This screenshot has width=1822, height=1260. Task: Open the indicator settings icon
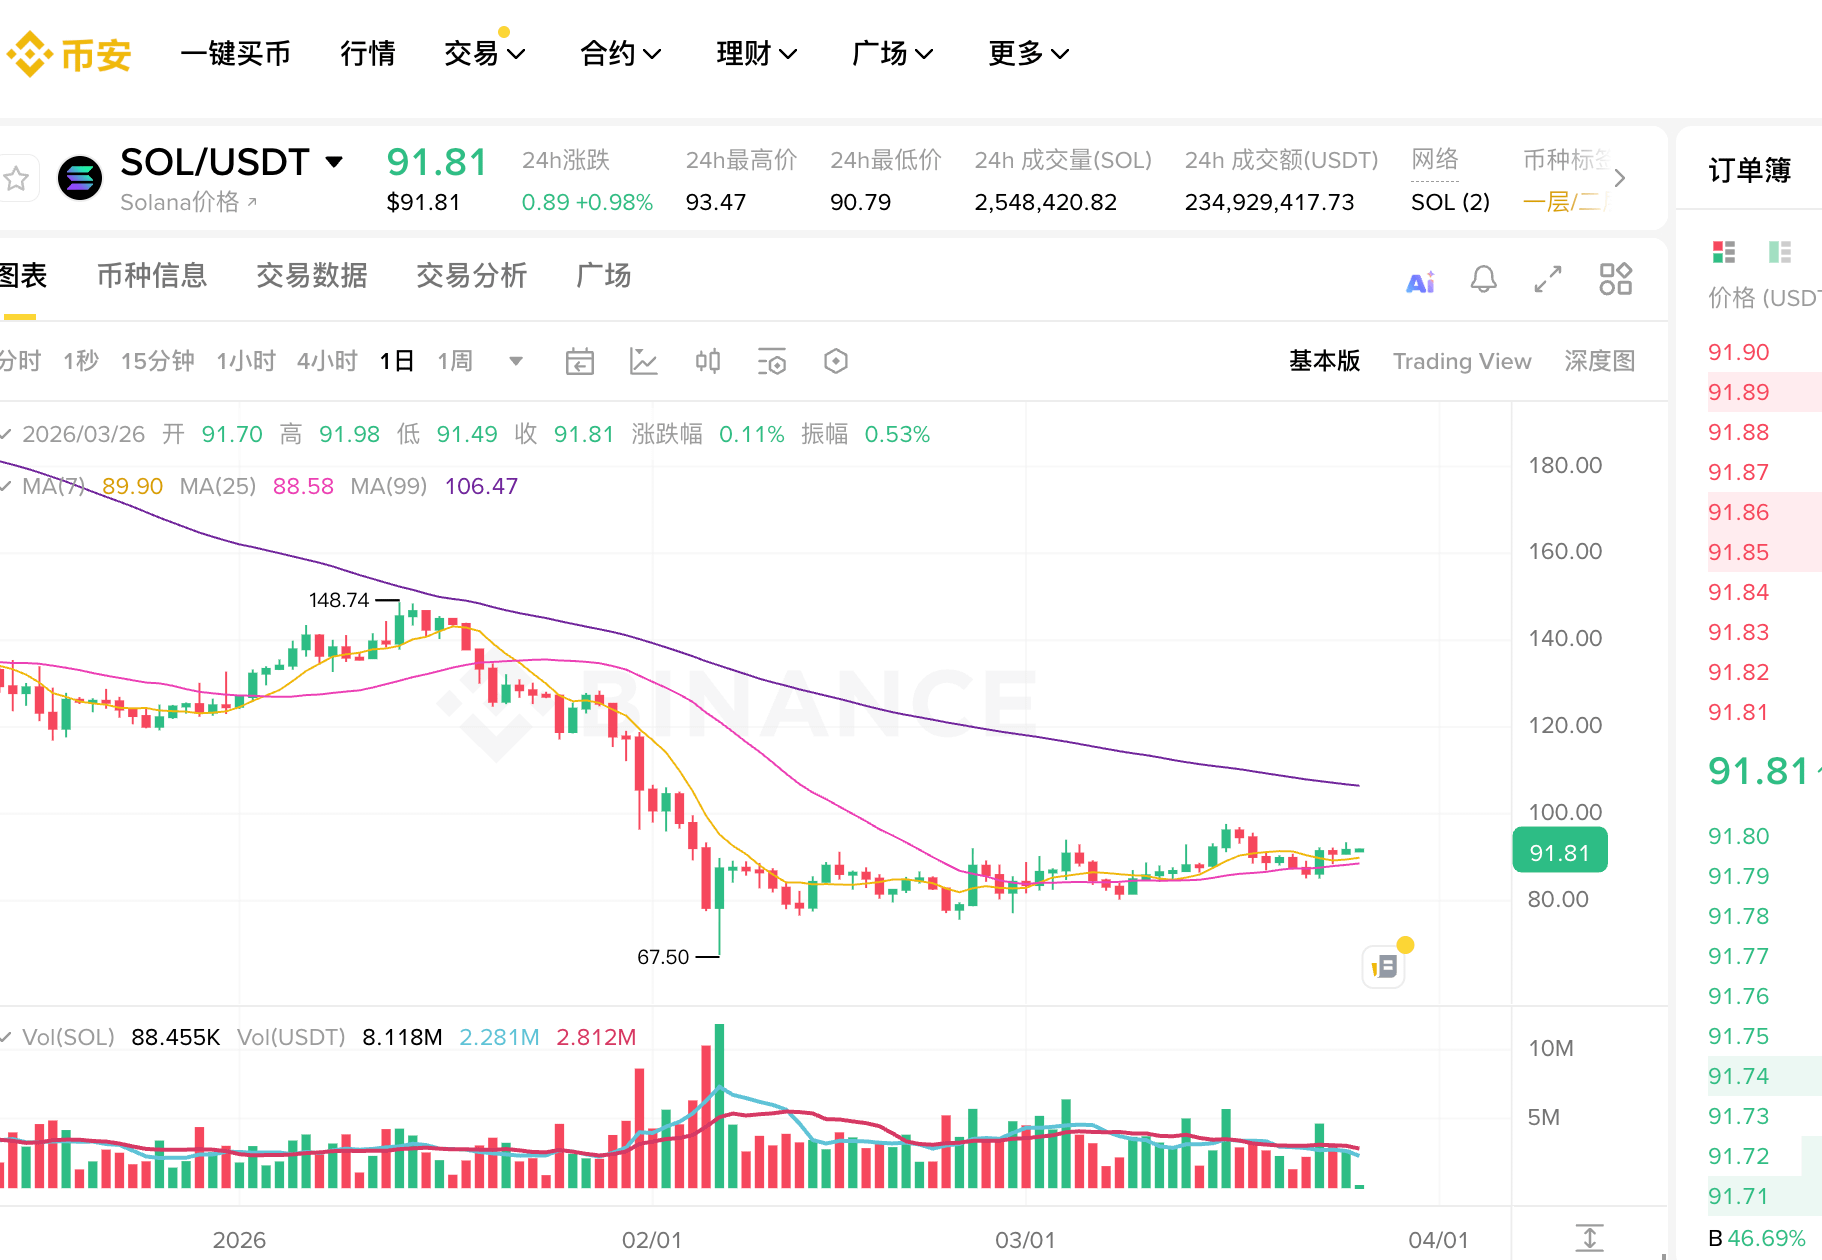[x=771, y=361]
